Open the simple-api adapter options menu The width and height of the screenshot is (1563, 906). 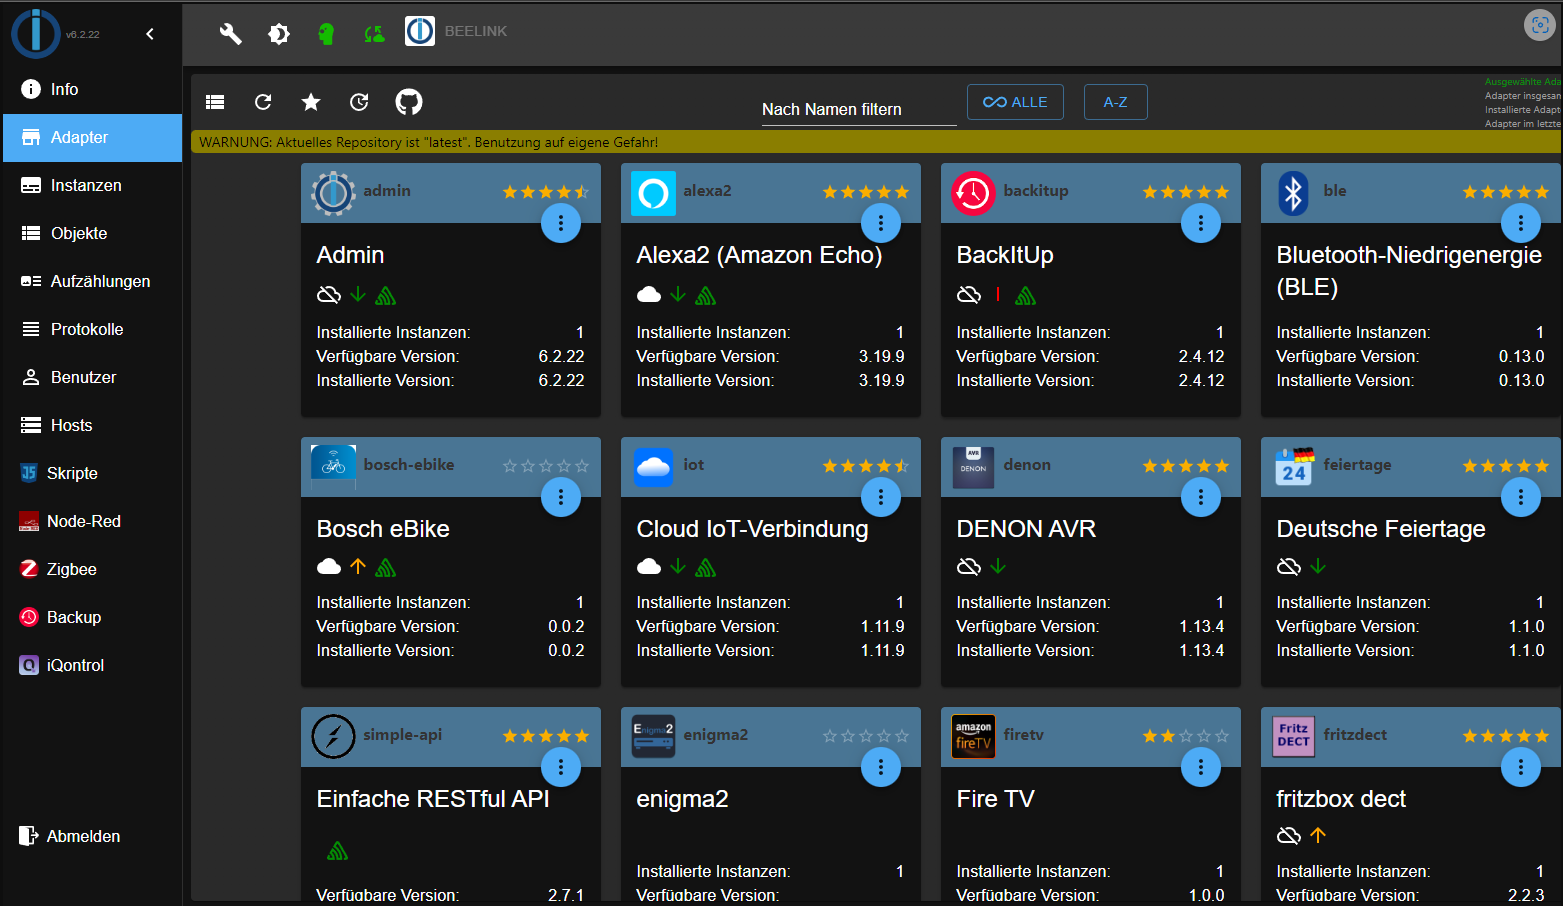[561, 766]
